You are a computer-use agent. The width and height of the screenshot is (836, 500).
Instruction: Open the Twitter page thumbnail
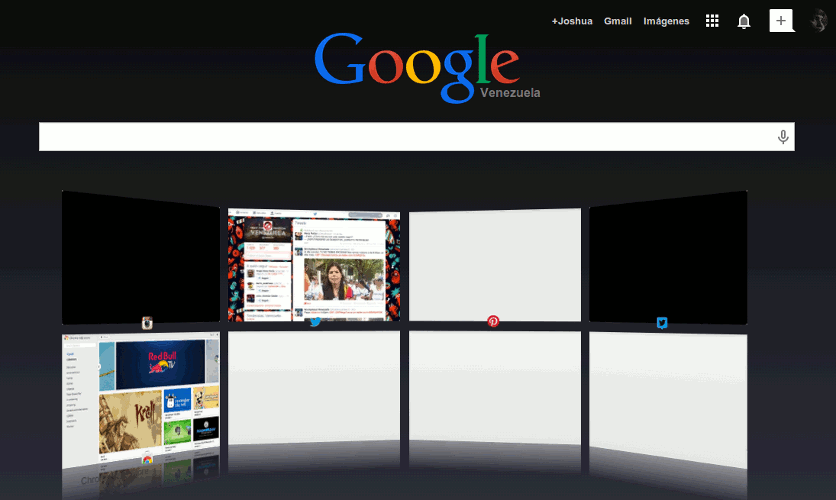314,265
